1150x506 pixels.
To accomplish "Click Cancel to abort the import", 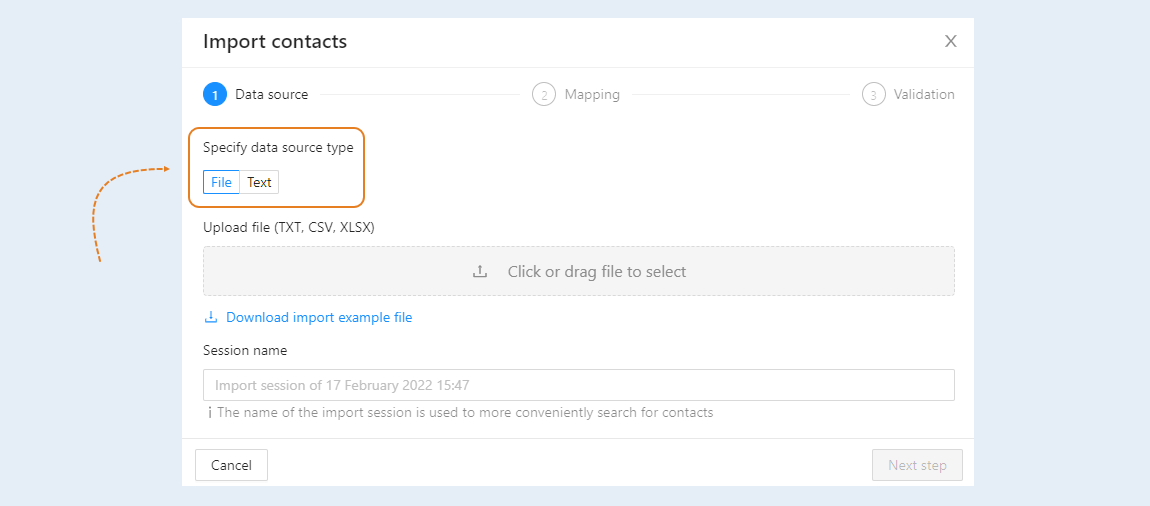I will [231, 465].
